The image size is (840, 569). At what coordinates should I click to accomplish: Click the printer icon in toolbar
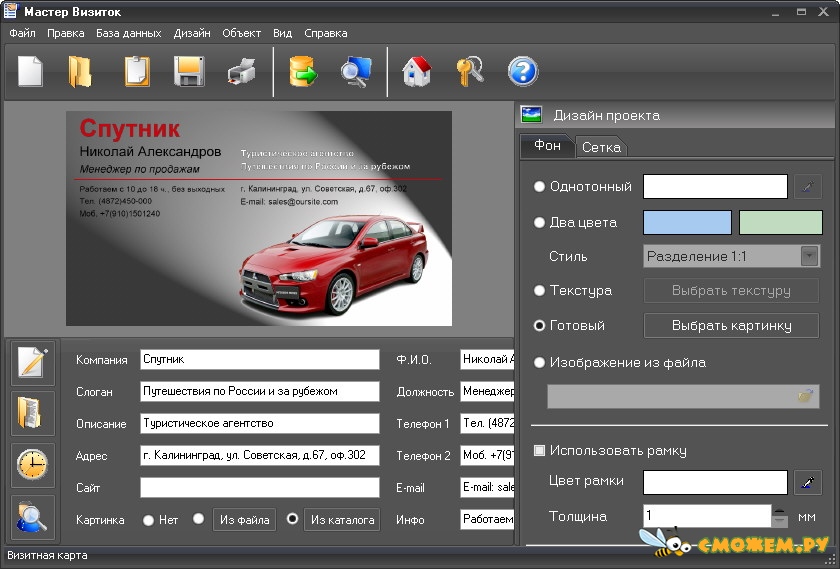pyautogui.click(x=242, y=72)
